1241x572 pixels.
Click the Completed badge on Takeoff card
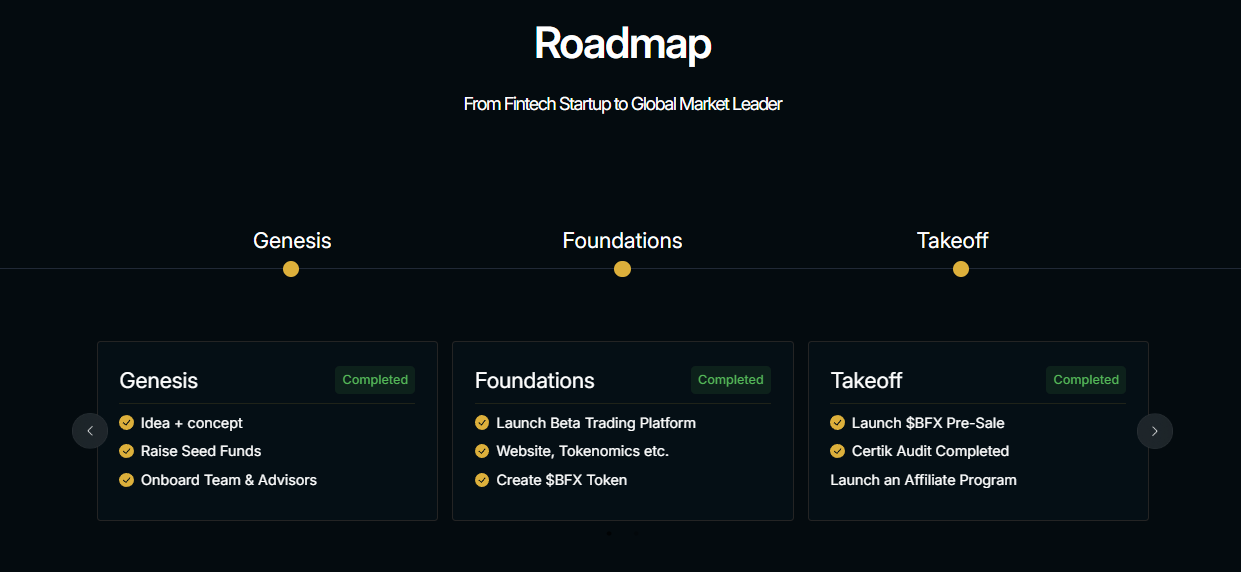click(x=1086, y=380)
